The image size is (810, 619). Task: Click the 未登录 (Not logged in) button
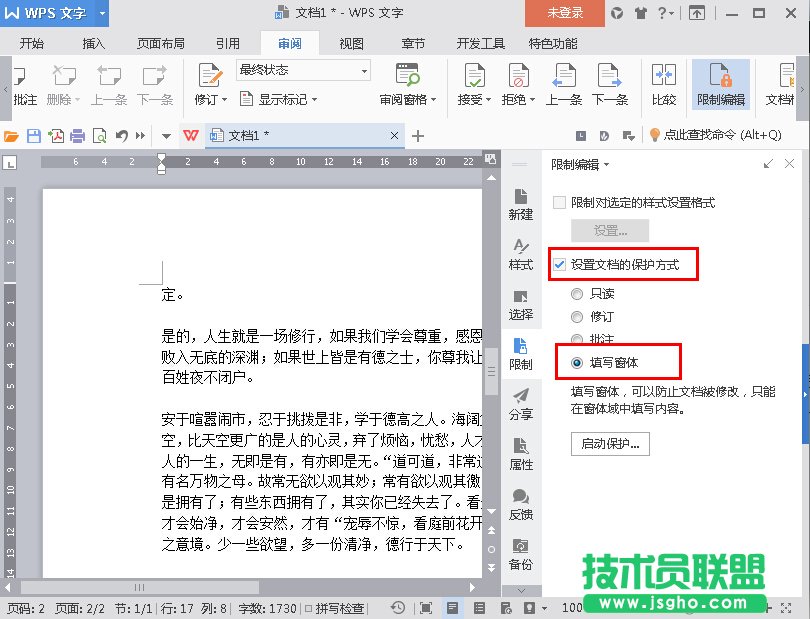[x=565, y=13]
